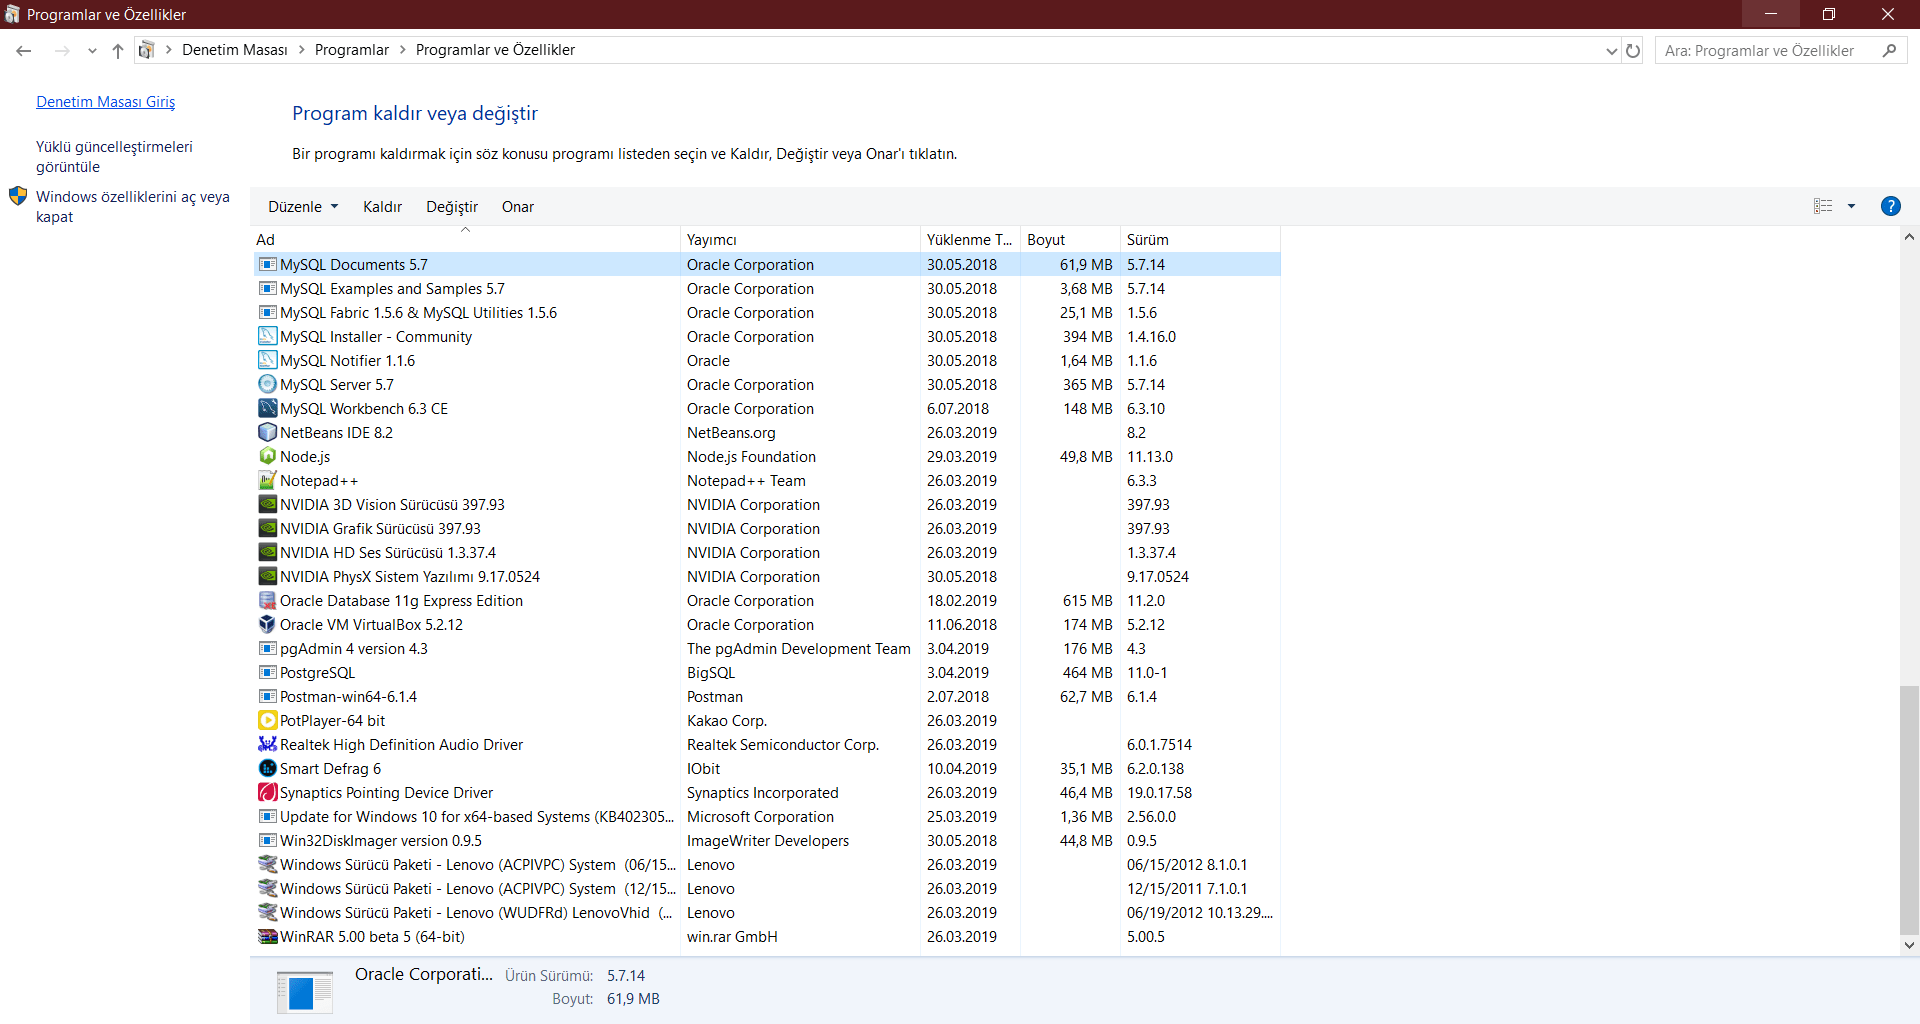This screenshot has height=1024, width=1920.
Task: Click the scrollbar up arrow
Action: (x=1909, y=237)
